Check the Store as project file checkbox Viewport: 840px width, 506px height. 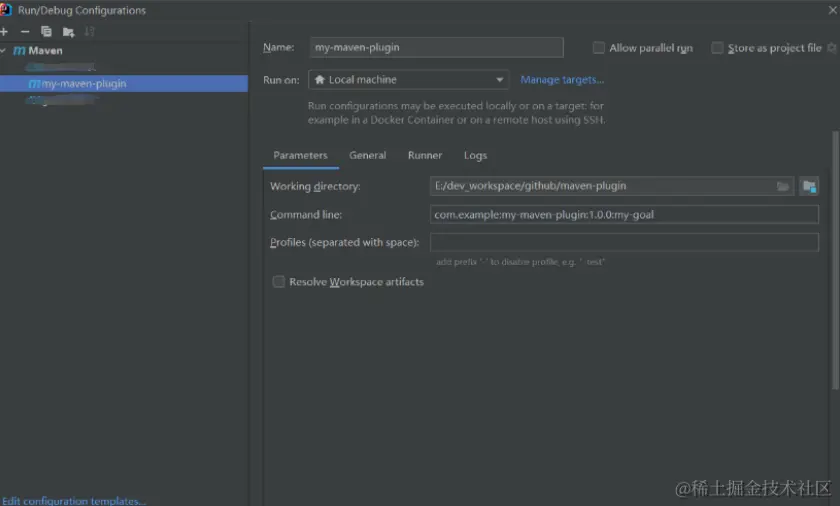click(717, 48)
